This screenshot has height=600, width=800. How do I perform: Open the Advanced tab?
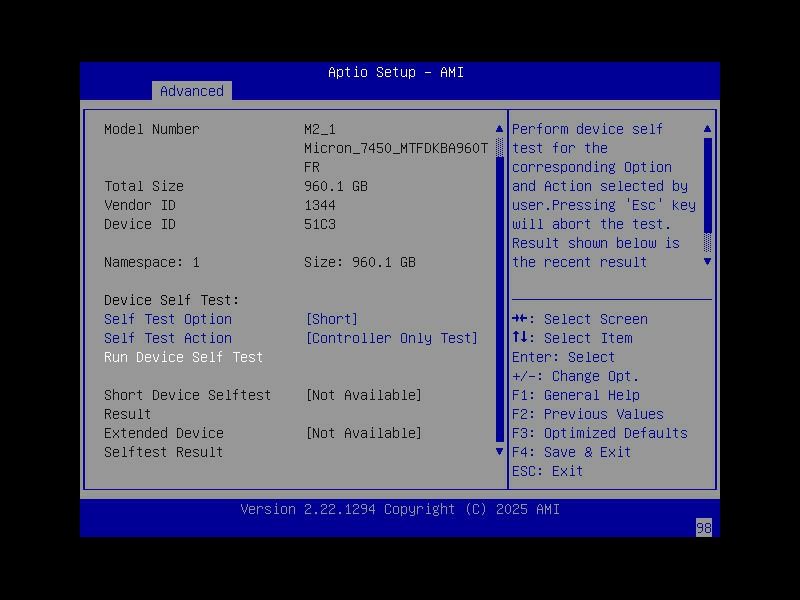[x=192, y=91]
